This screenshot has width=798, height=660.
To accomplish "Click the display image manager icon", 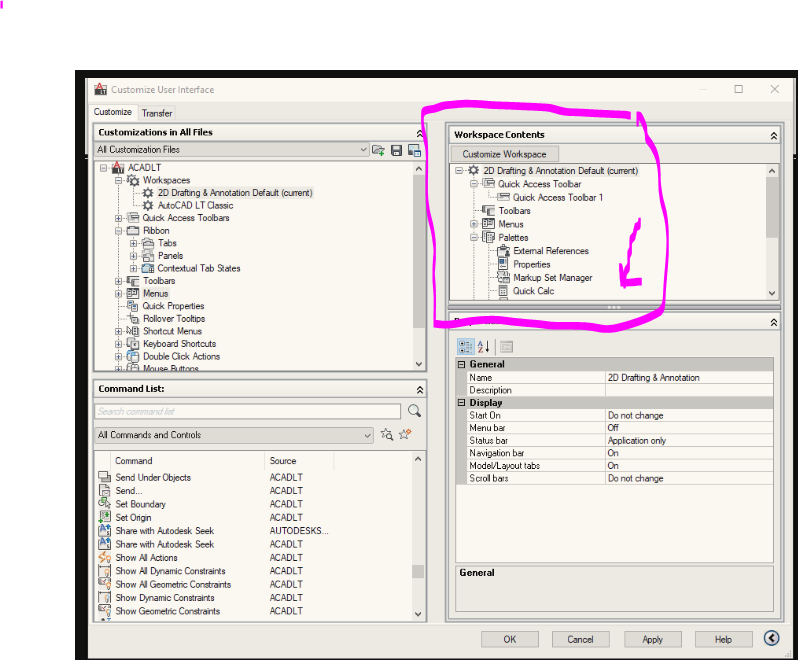I will pos(414,150).
